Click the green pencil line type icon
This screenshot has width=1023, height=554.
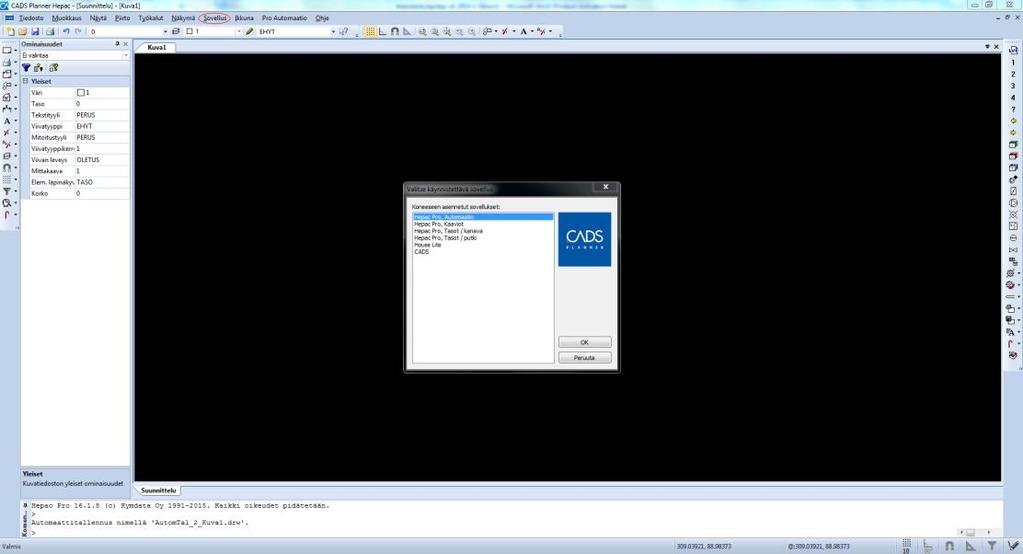point(250,31)
